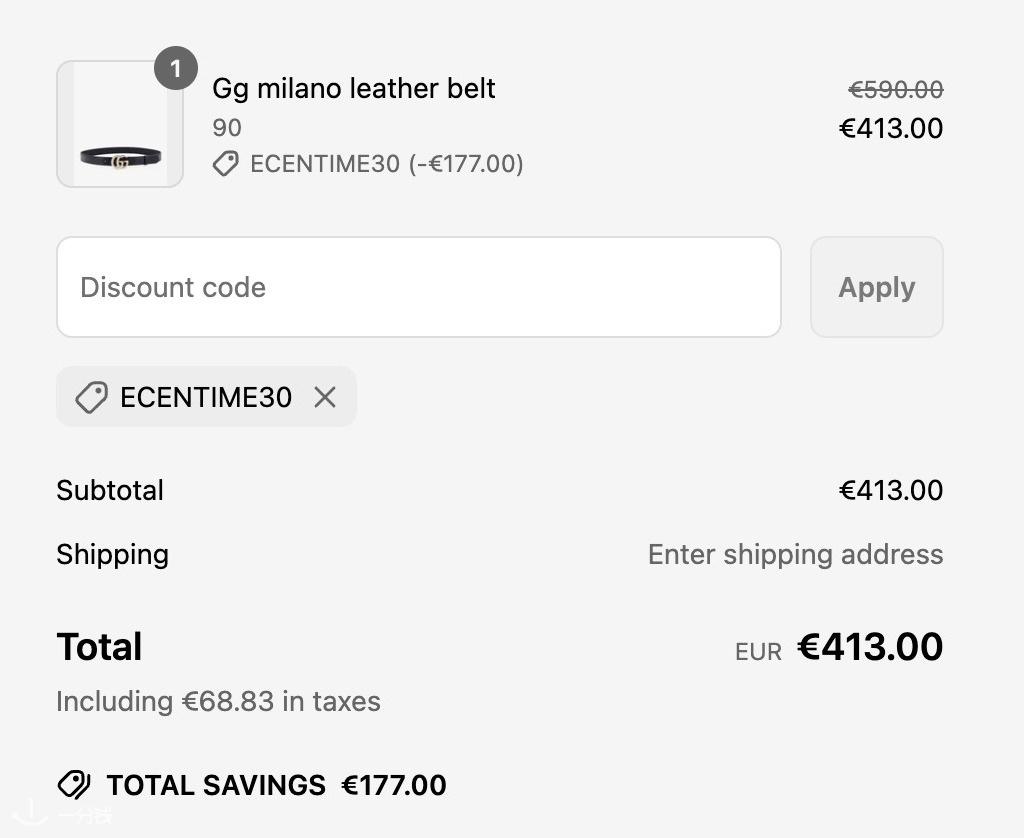Click the discounted €413.00 item price
The width and height of the screenshot is (1024, 838).
[891, 128]
